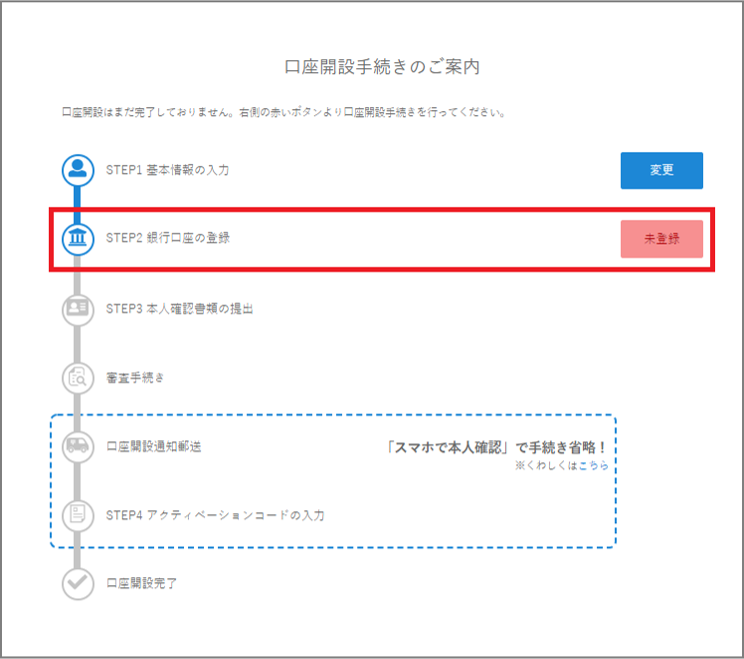Click the blue 変更 button
This screenshot has height=659, width=744.
(x=661, y=170)
